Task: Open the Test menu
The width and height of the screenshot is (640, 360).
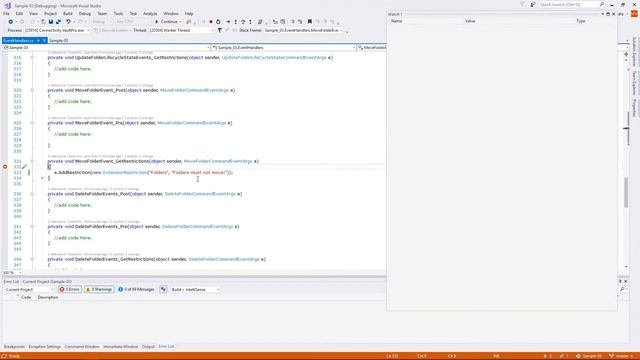Action: [x=133, y=13]
